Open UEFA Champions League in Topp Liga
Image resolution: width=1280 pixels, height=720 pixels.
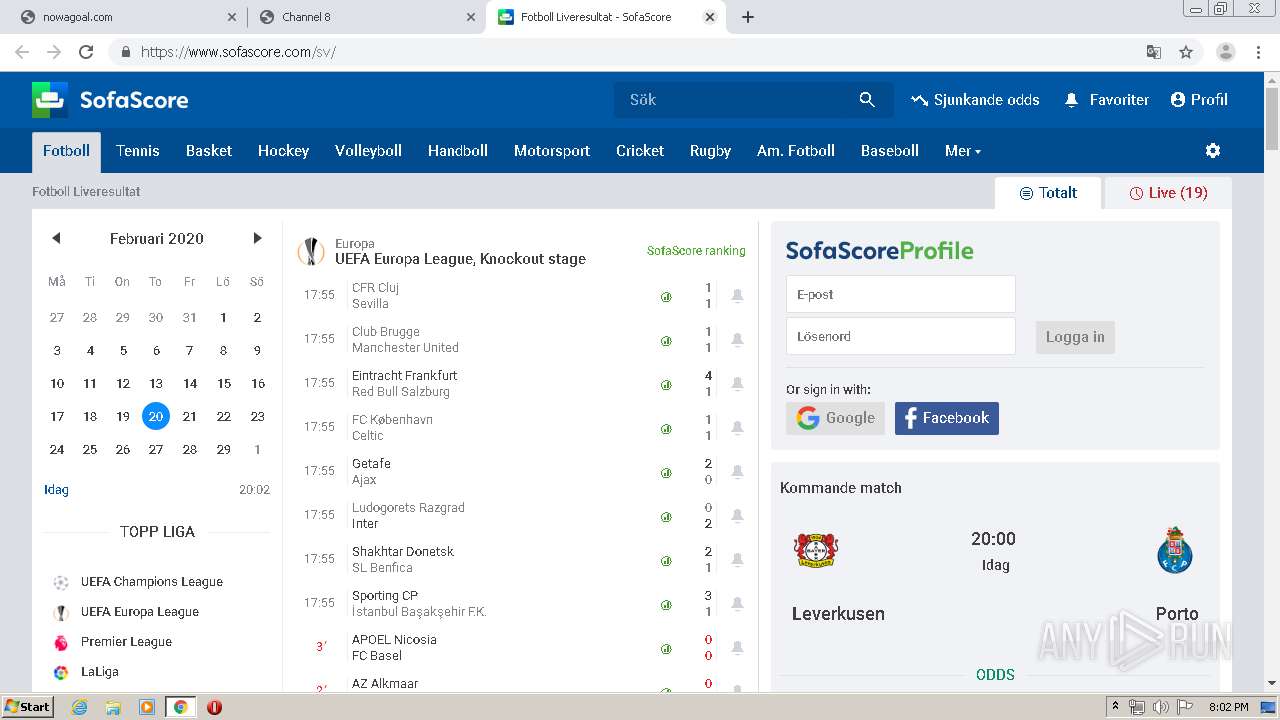(x=152, y=582)
